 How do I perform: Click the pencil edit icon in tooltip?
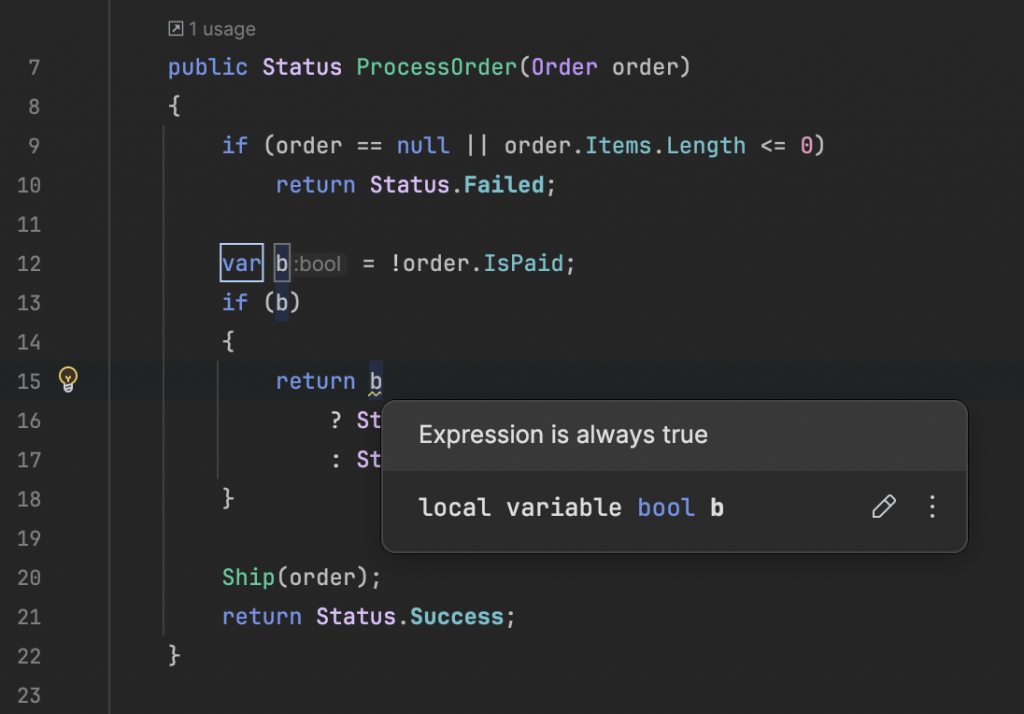884,506
